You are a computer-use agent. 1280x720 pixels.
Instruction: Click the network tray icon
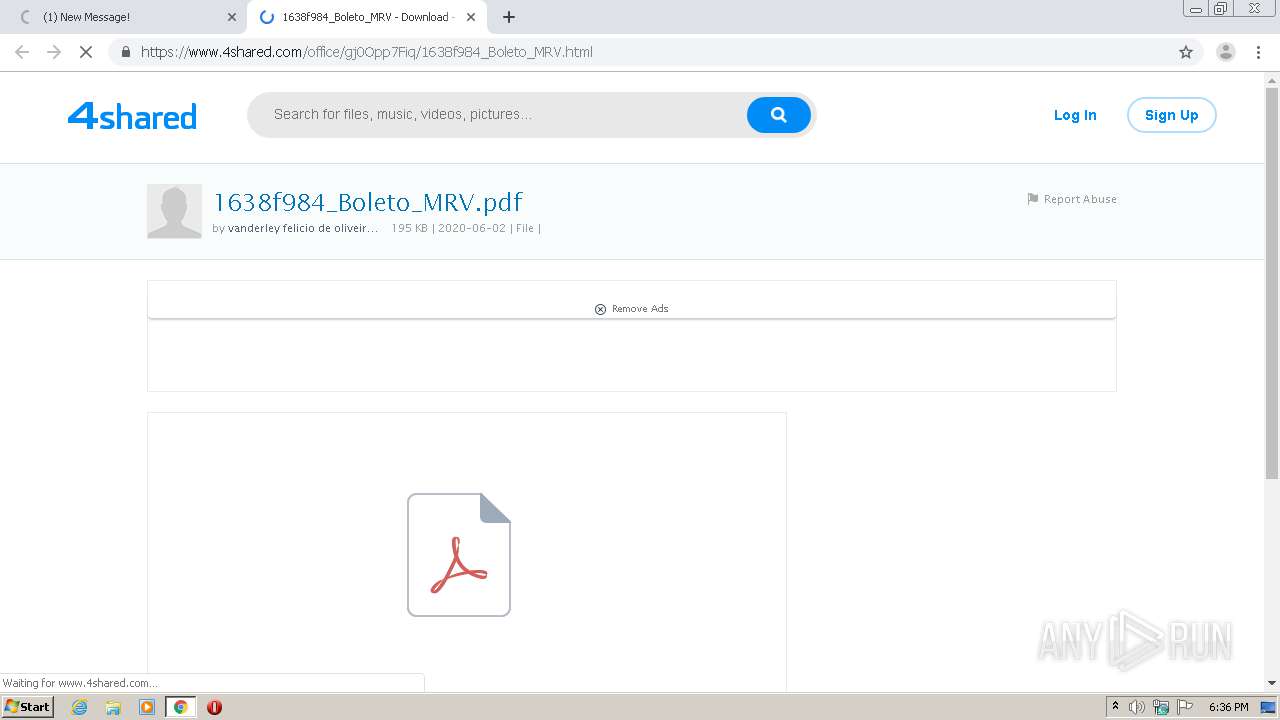pyautogui.click(x=1161, y=707)
